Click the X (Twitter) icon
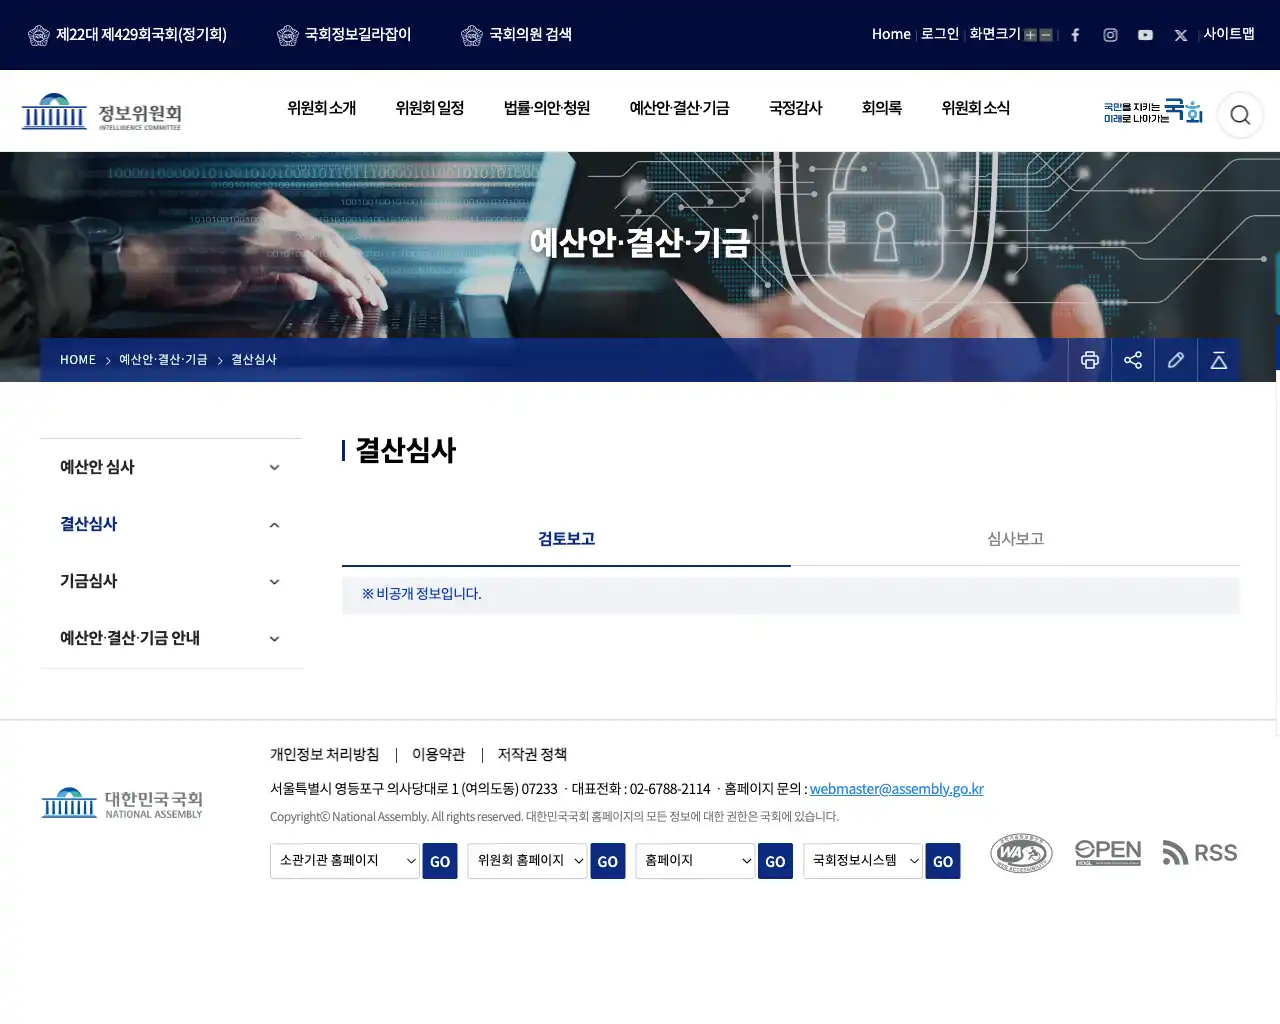Image resolution: width=1280 pixels, height=1024 pixels. point(1181,35)
